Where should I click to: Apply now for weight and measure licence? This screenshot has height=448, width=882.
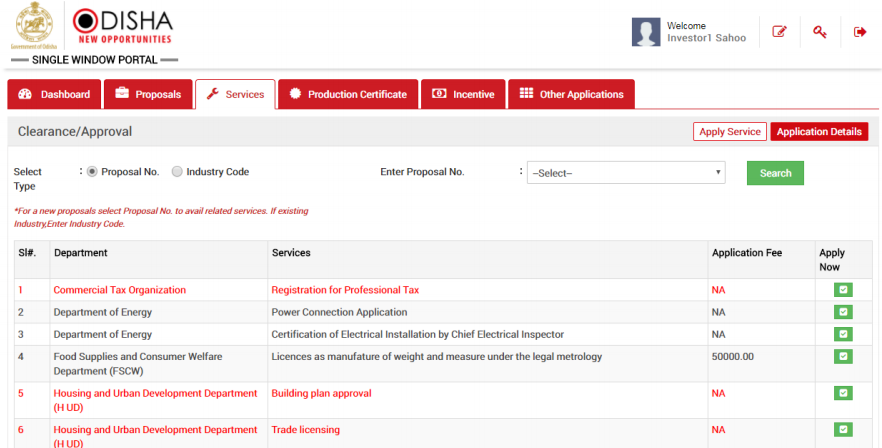(x=843, y=356)
